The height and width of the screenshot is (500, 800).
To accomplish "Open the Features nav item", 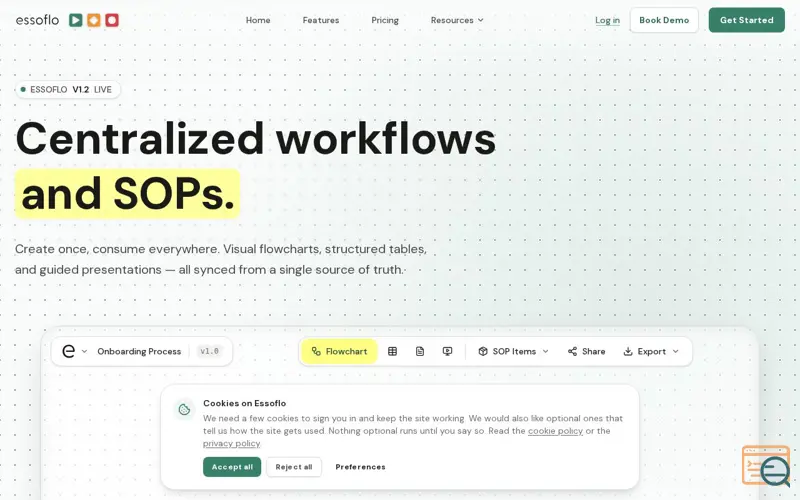I will (321, 20).
